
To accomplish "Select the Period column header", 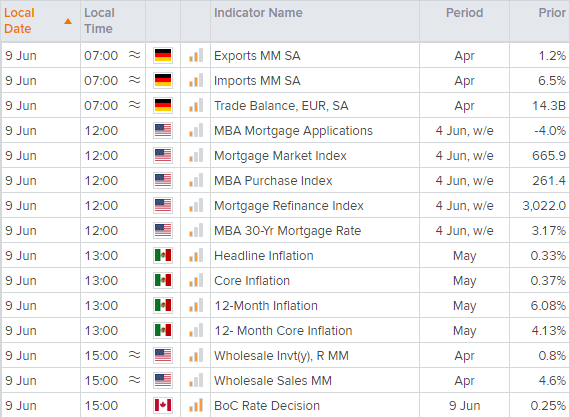I will click(464, 13).
